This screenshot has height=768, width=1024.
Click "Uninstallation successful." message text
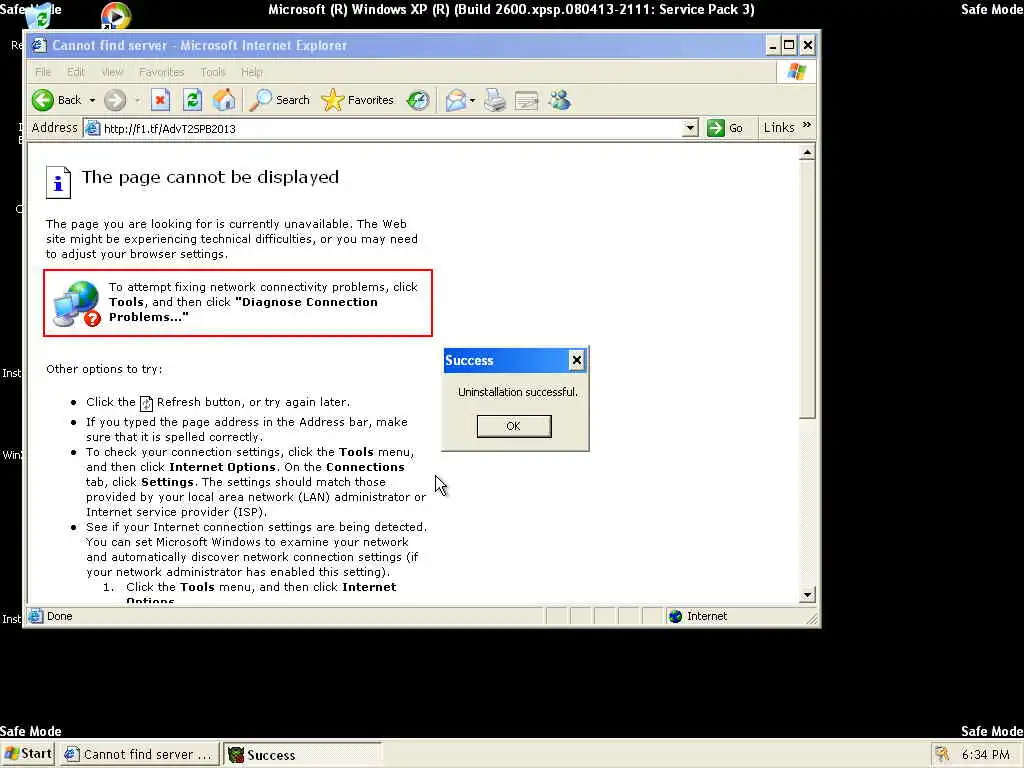click(518, 392)
